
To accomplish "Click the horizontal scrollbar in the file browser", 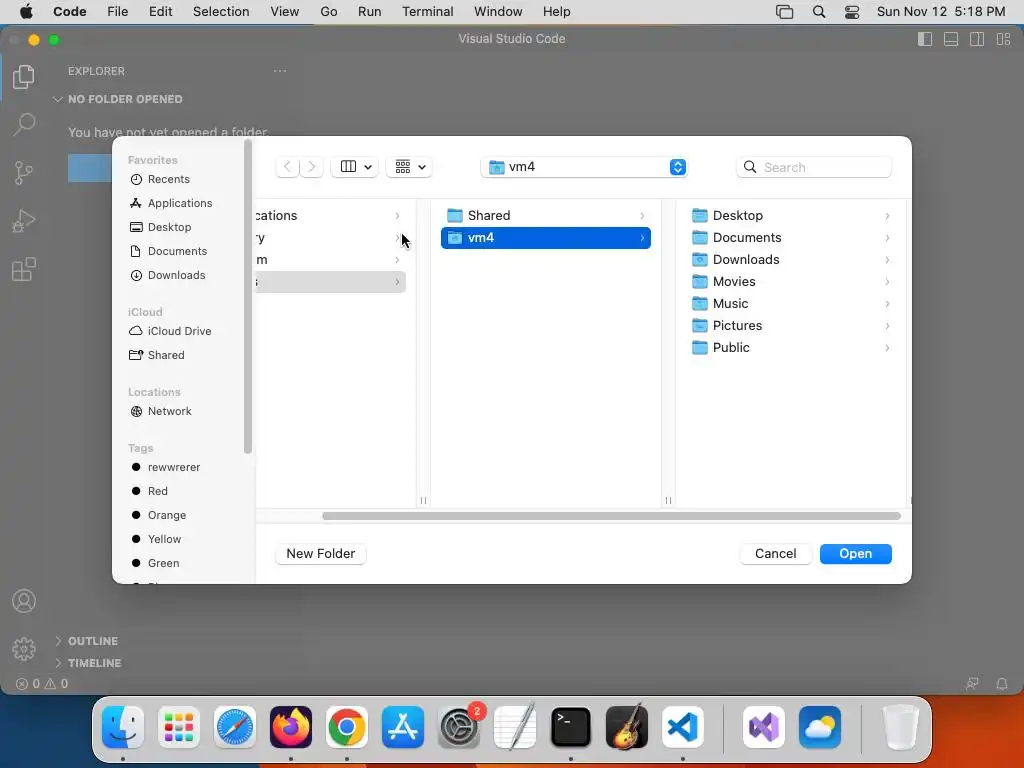I will (611, 516).
